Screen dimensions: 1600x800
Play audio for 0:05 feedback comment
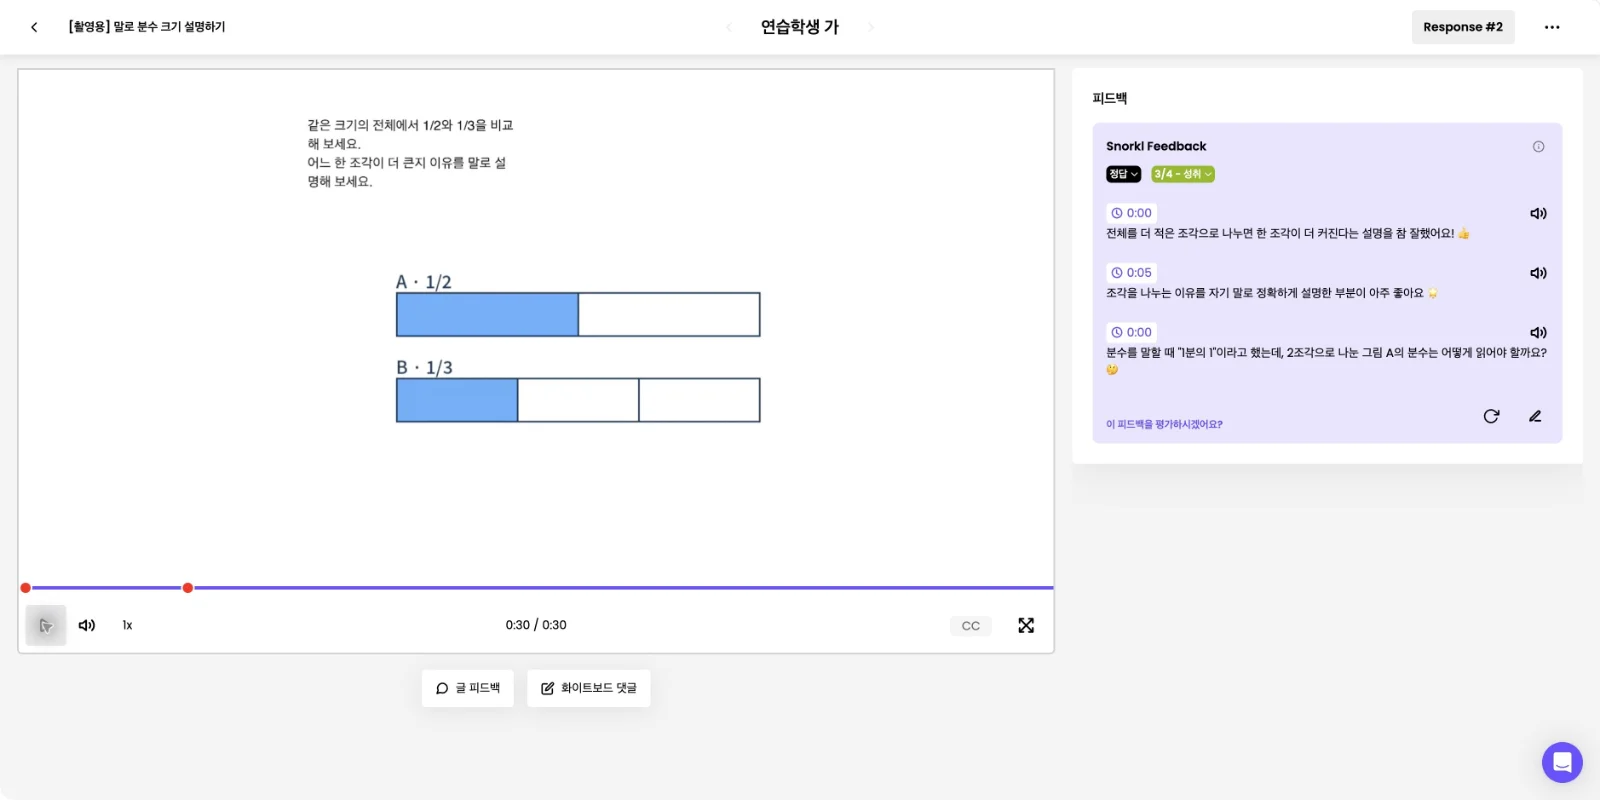point(1538,273)
